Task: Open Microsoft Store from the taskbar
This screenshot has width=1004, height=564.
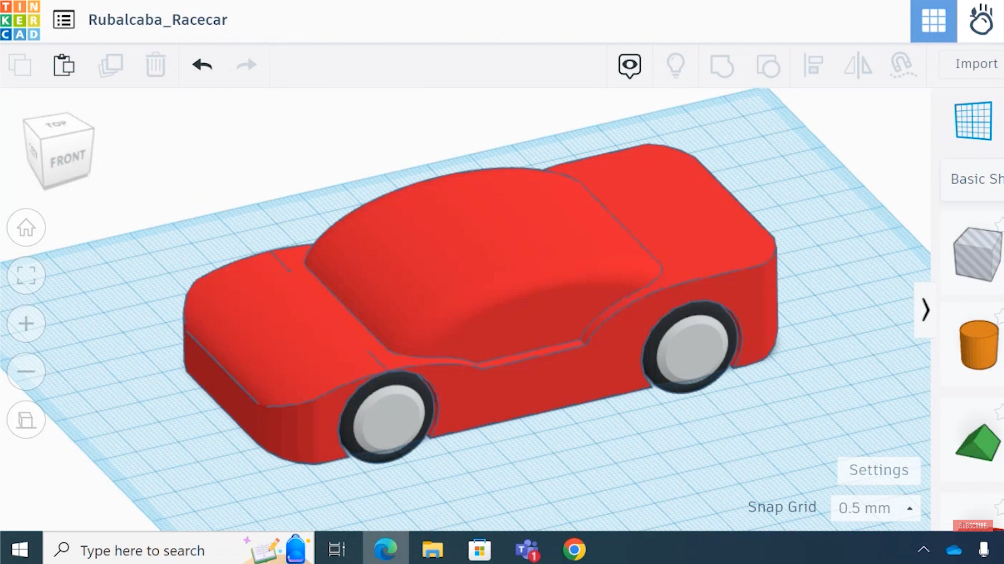Action: [x=479, y=549]
